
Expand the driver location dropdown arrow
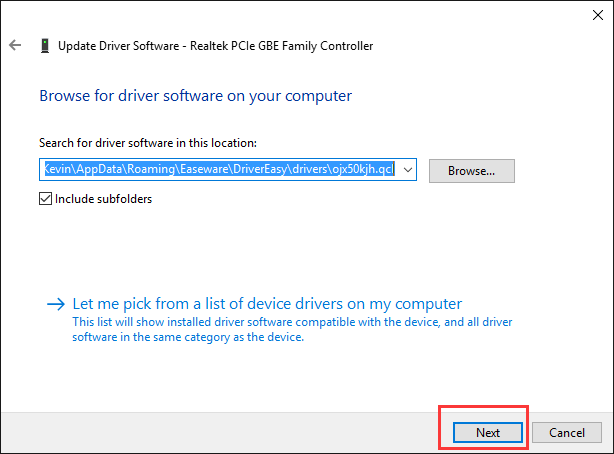coord(408,170)
